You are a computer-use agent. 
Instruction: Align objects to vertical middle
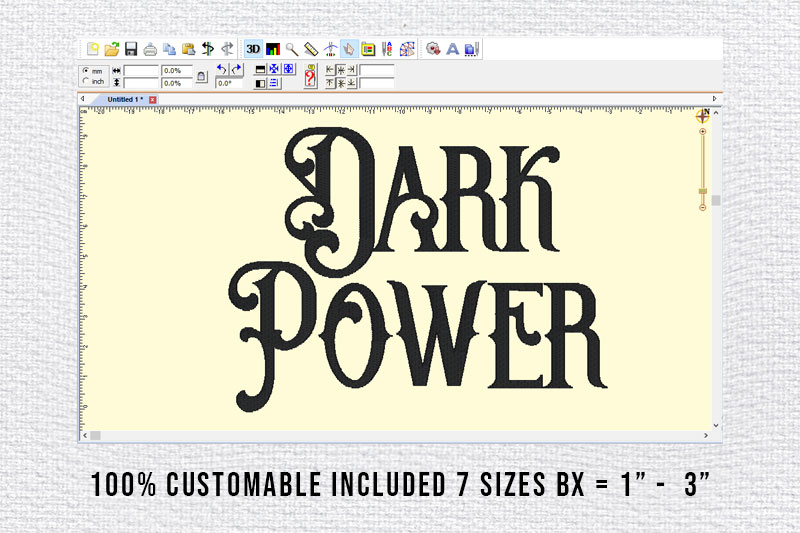[x=341, y=83]
